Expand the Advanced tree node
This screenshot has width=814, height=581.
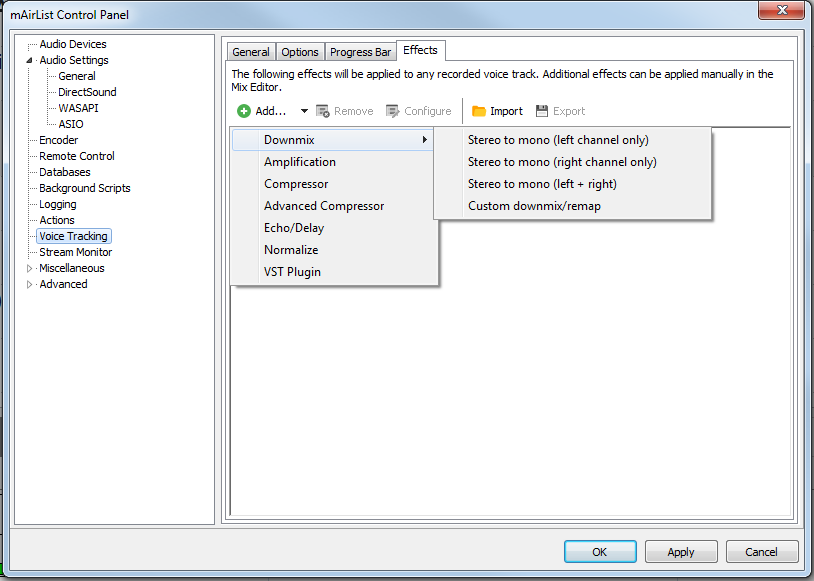[29, 284]
